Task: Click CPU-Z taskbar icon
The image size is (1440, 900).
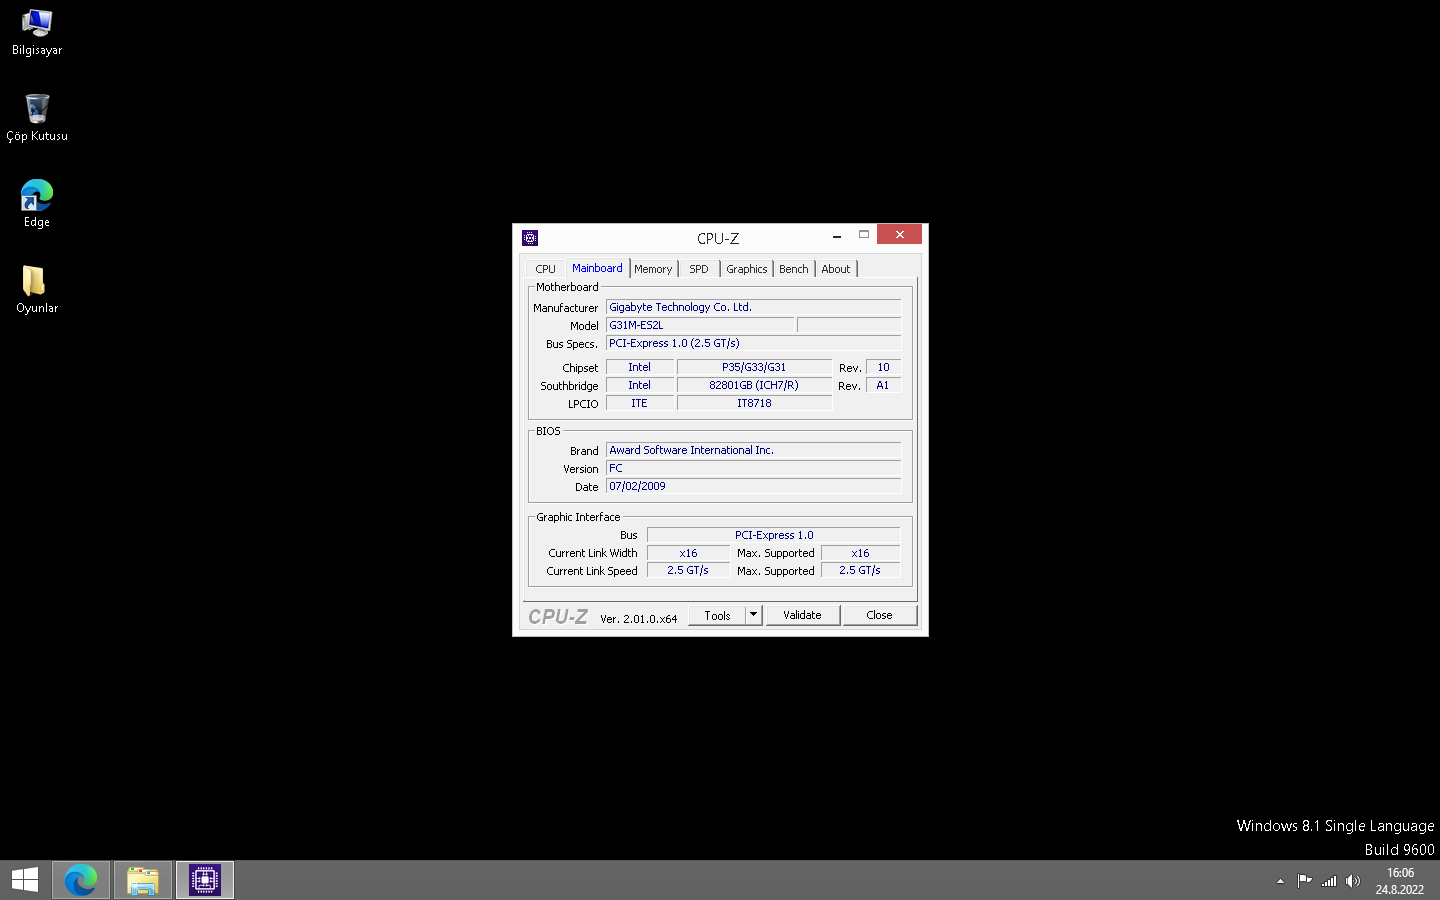Action: pyautogui.click(x=205, y=880)
